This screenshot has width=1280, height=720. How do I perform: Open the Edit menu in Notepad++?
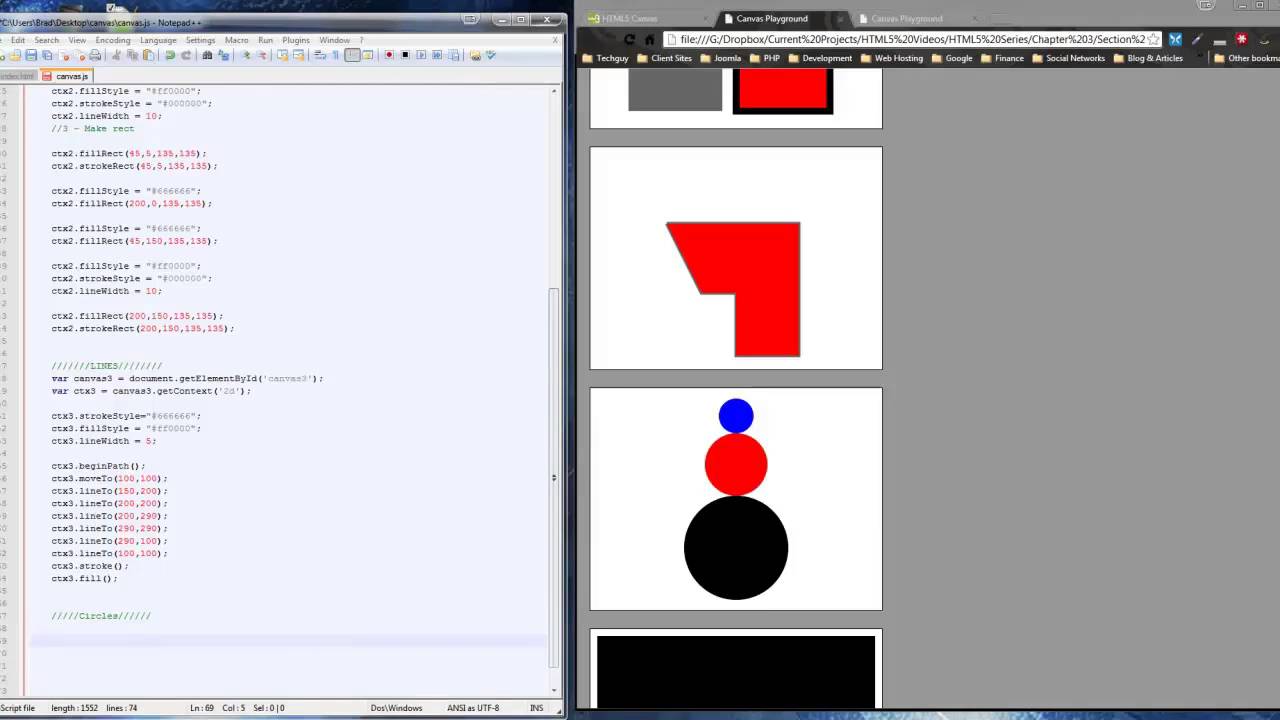[x=18, y=40]
